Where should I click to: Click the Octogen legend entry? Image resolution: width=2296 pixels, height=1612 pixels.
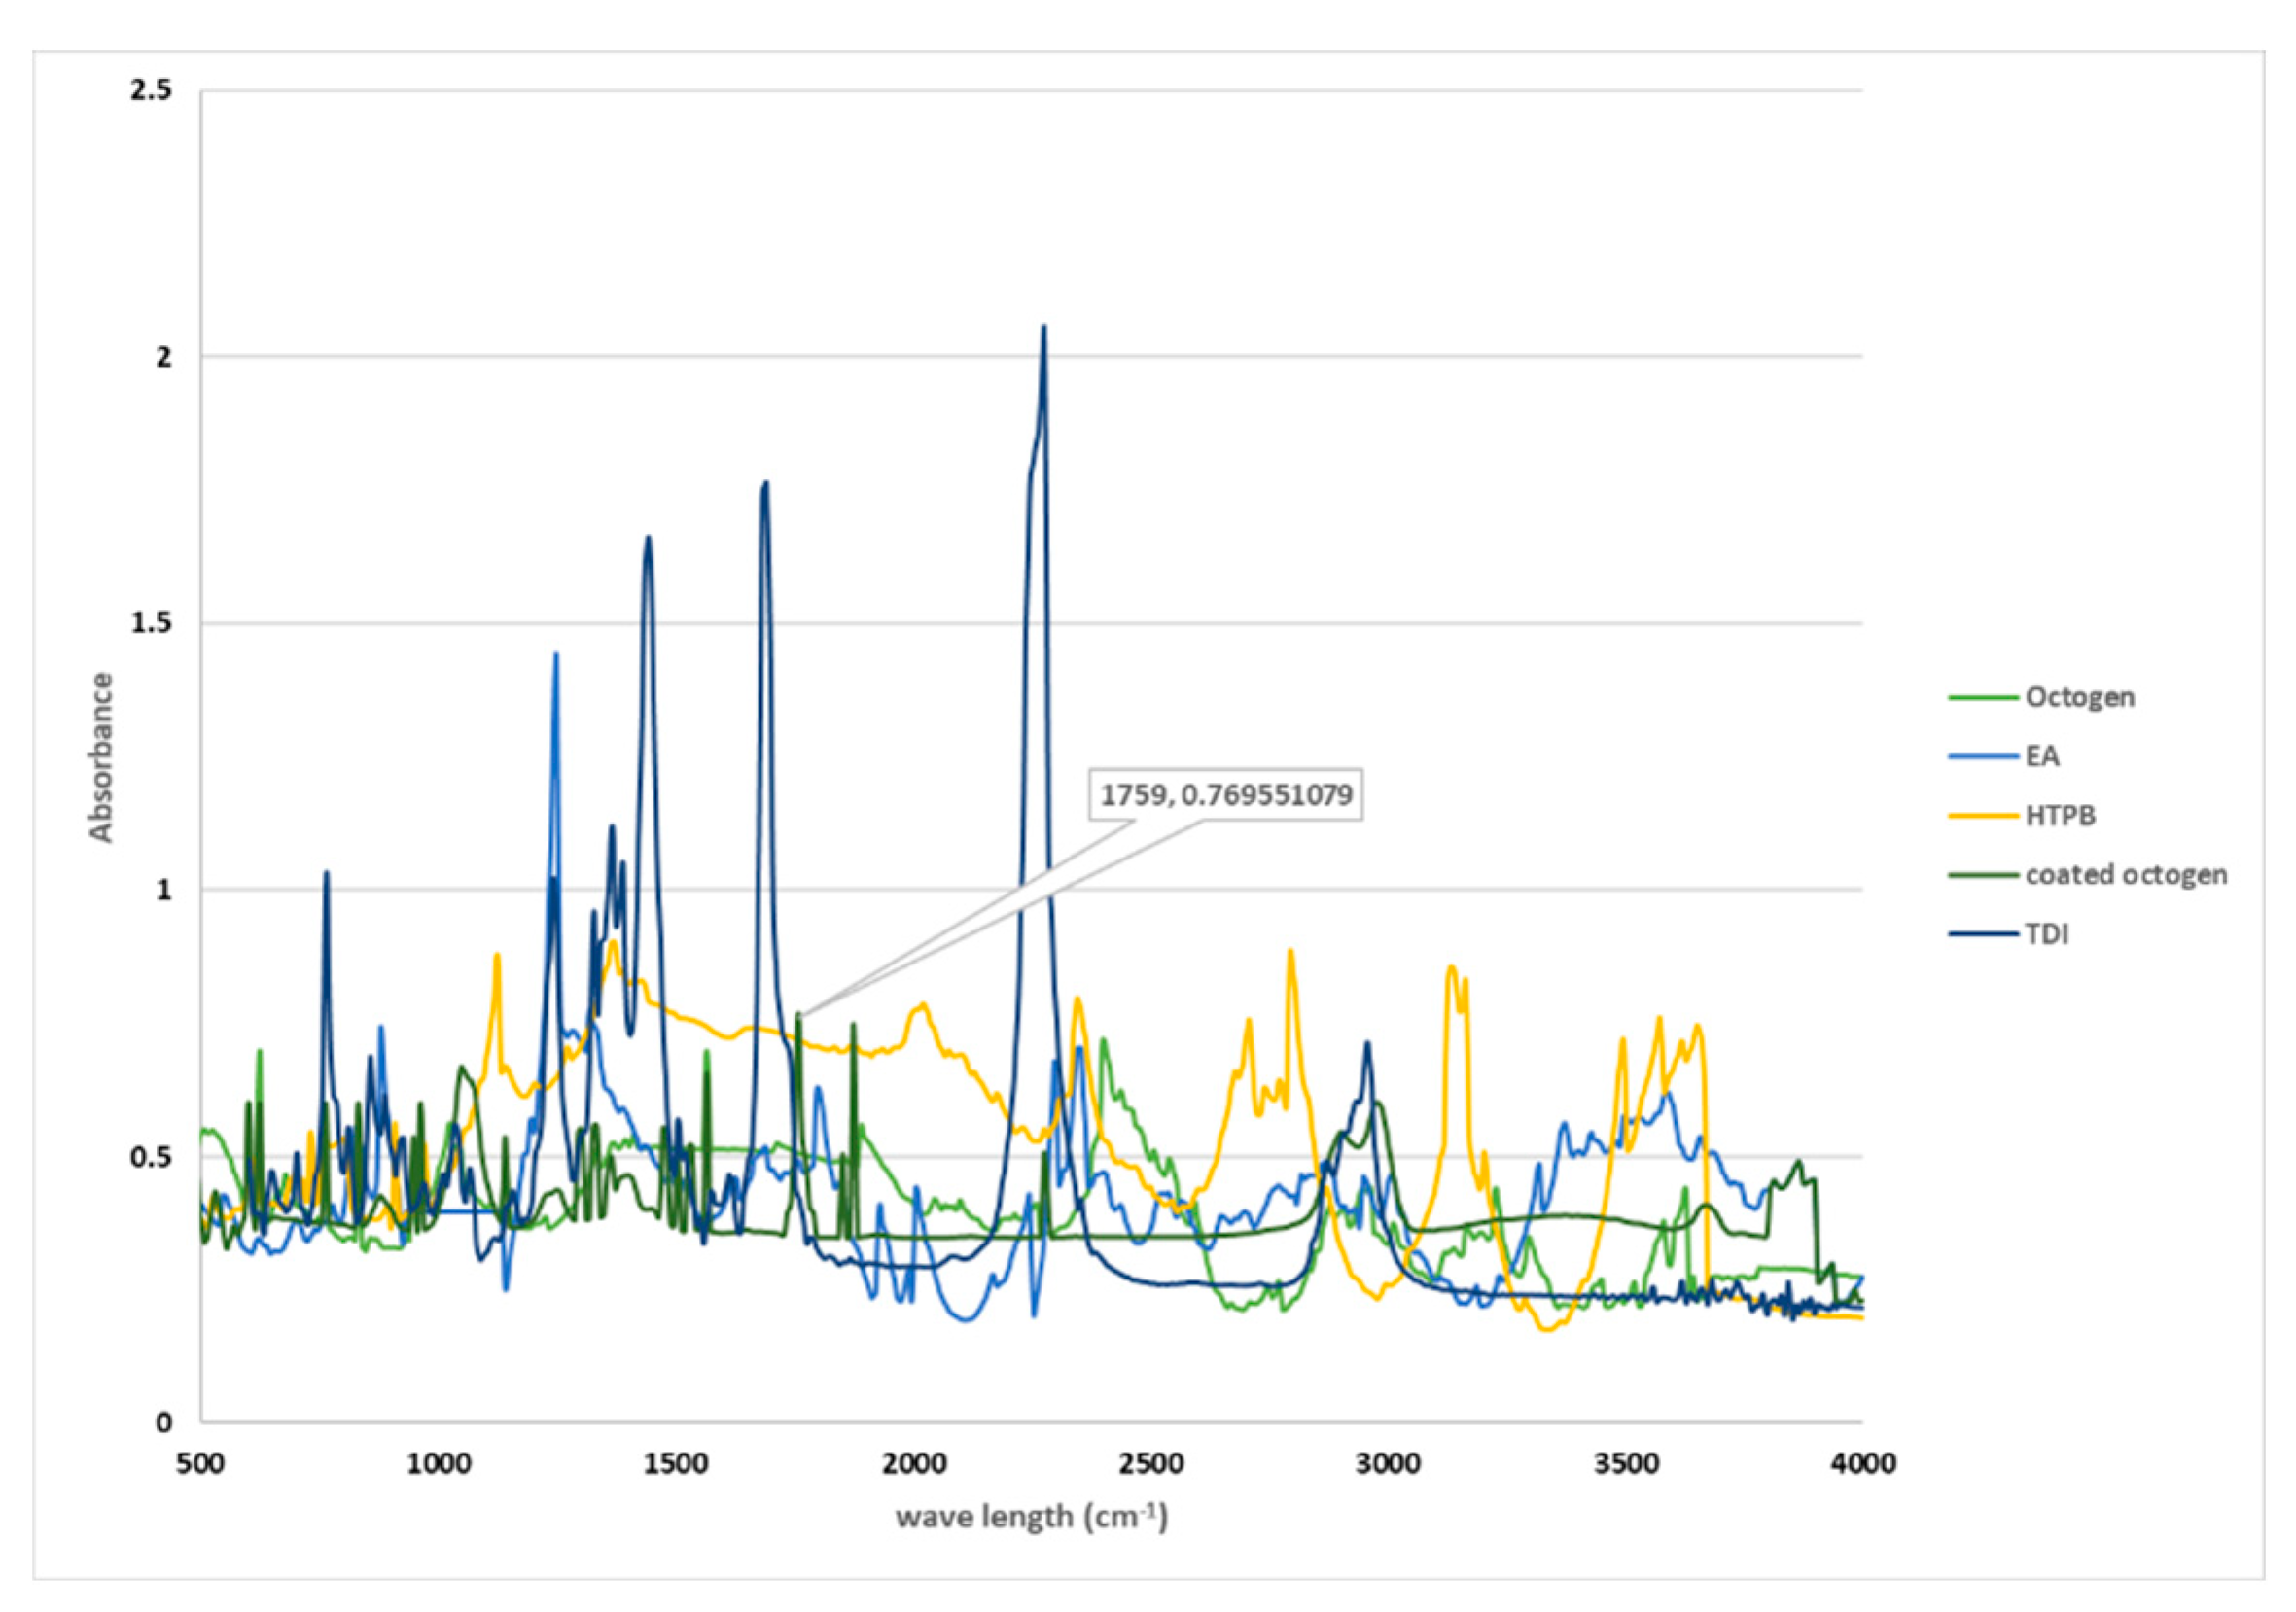[x=2079, y=697]
